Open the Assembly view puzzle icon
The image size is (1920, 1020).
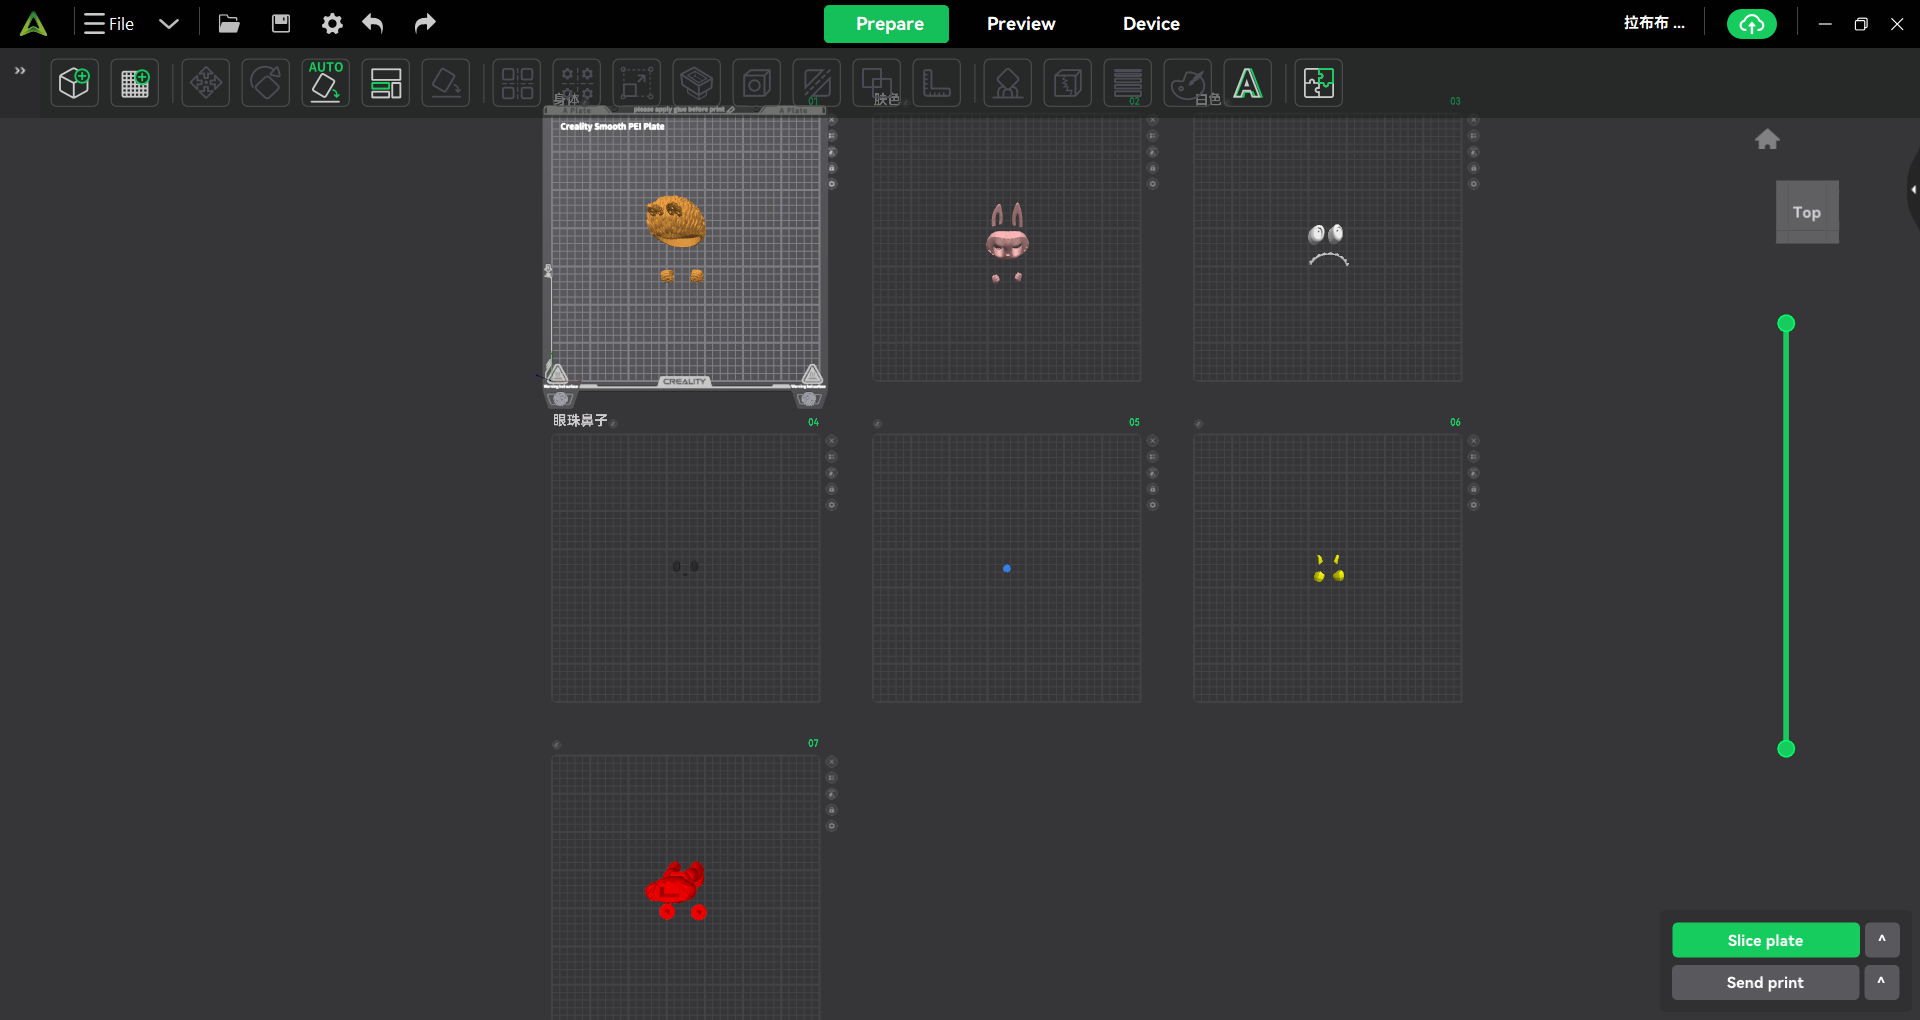coord(1318,83)
